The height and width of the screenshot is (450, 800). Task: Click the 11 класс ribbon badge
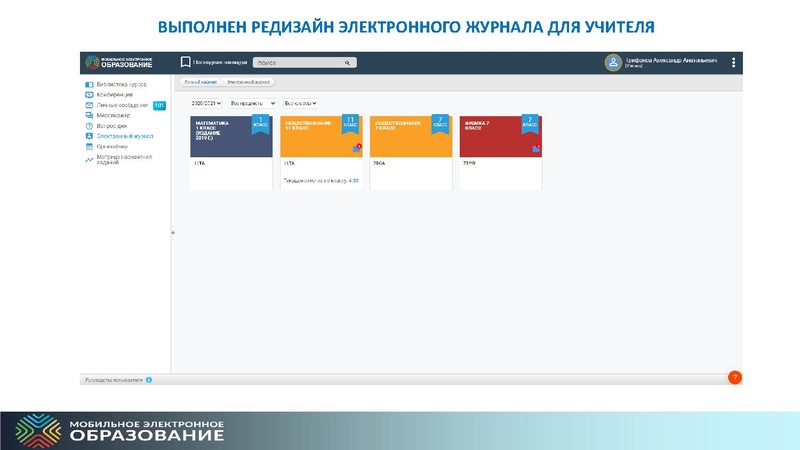[x=350, y=124]
